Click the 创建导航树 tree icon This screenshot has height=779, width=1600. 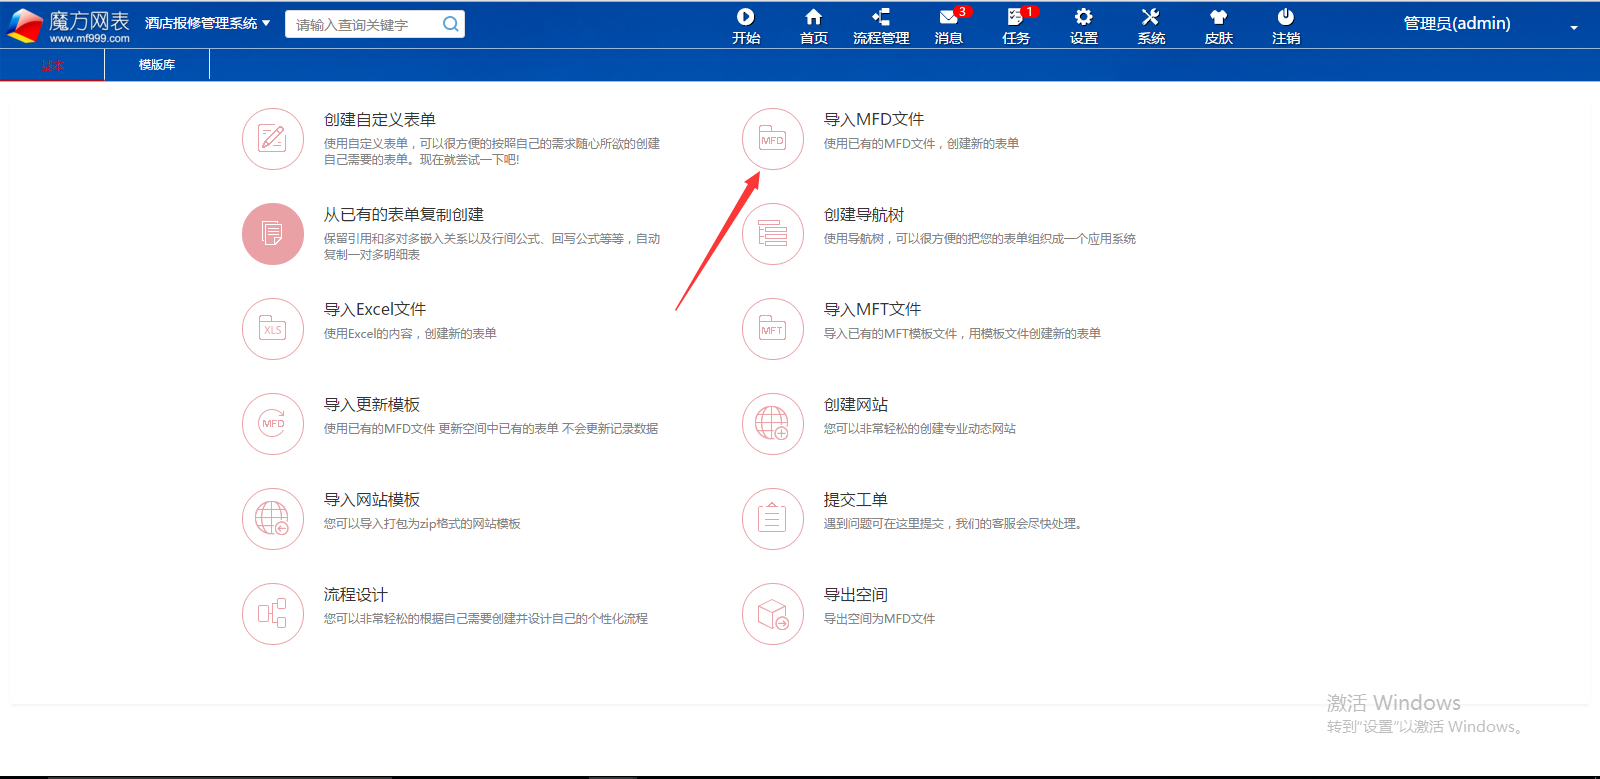tap(773, 234)
